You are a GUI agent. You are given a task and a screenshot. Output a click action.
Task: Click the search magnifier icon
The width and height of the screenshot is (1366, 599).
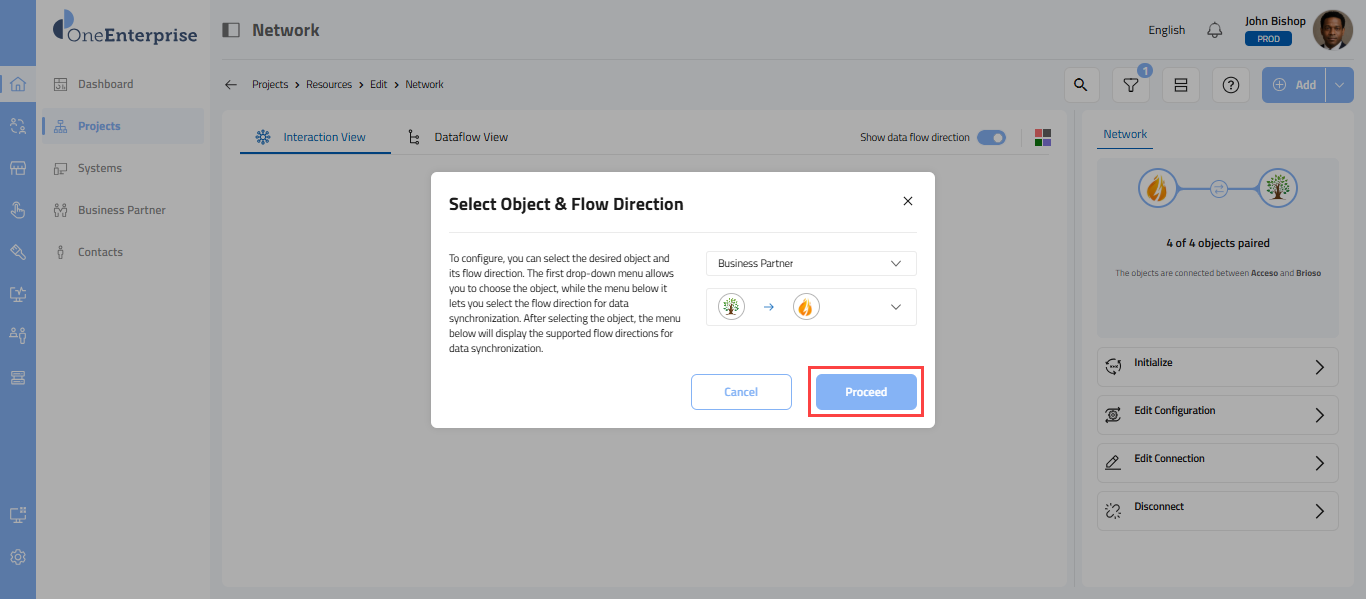click(1080, 85)
